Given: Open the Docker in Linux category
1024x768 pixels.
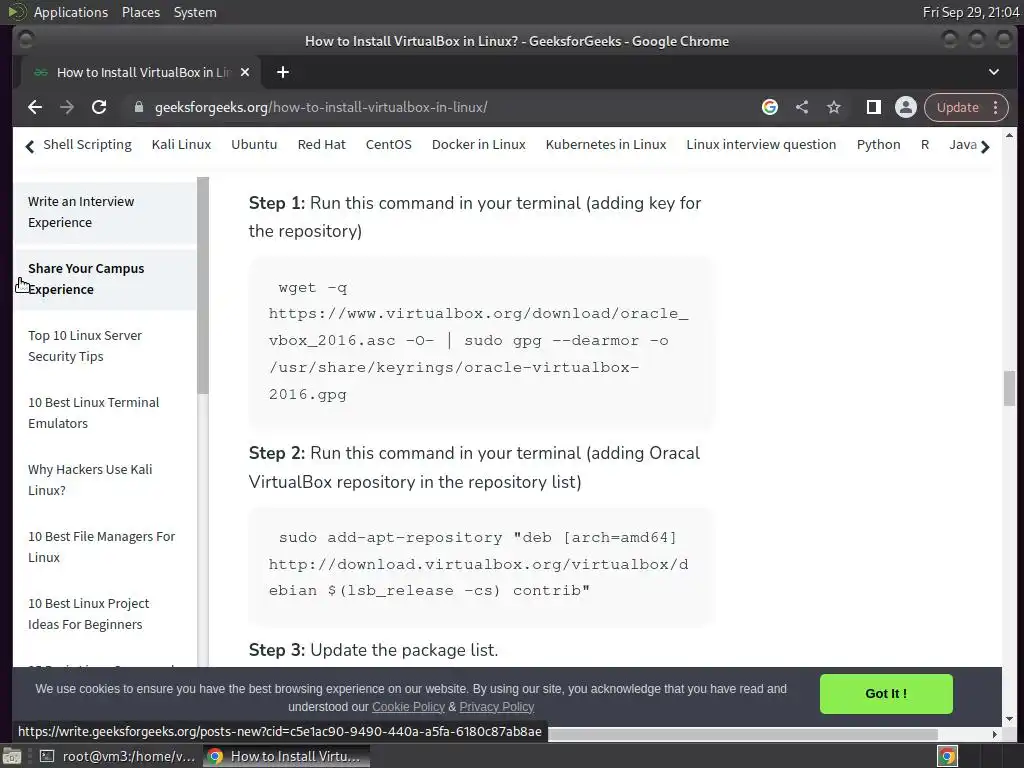Looking at the screenshot, I should click(479, 144).
